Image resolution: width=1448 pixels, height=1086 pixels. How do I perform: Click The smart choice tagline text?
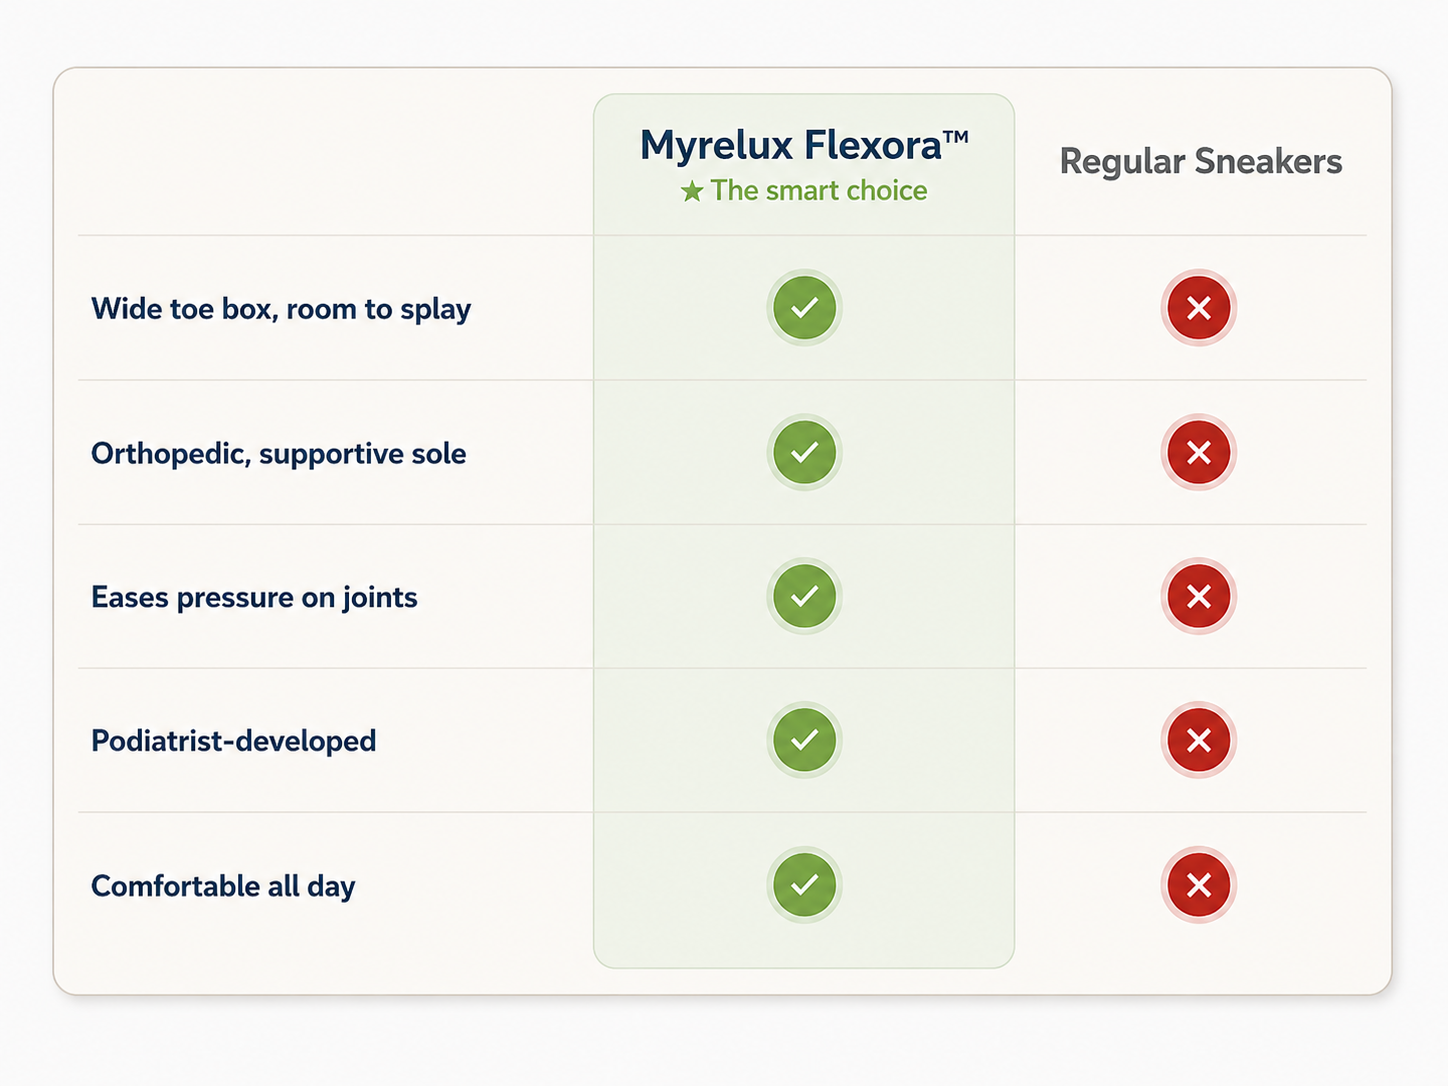click(819, 191)
